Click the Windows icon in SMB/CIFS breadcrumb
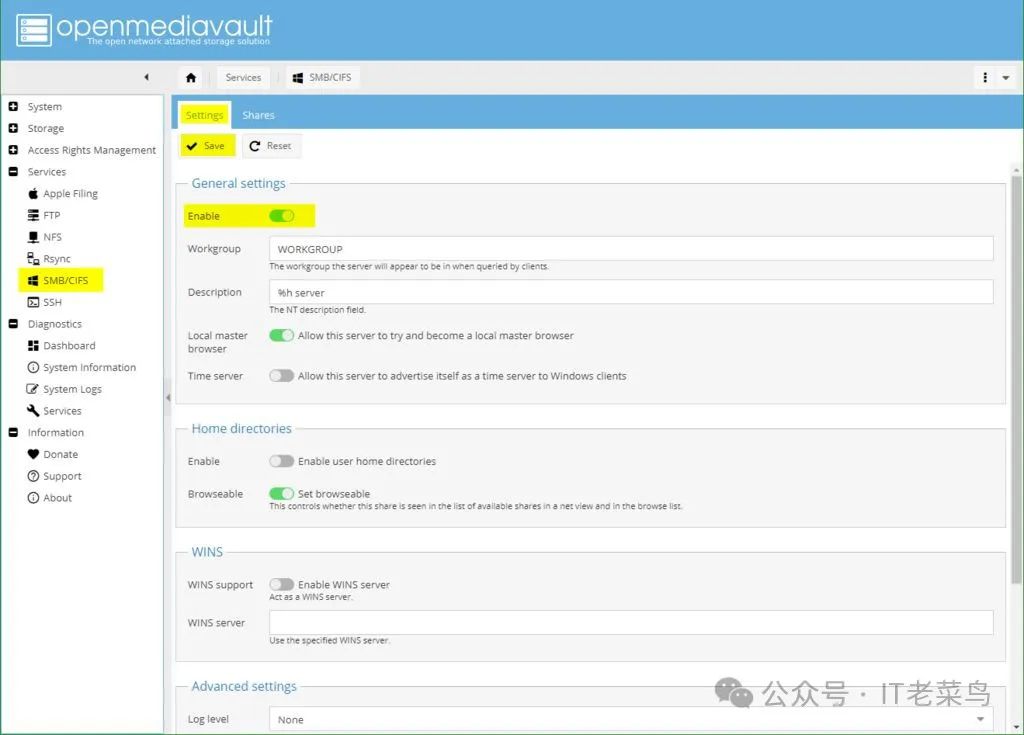 (x=298, y=78)
